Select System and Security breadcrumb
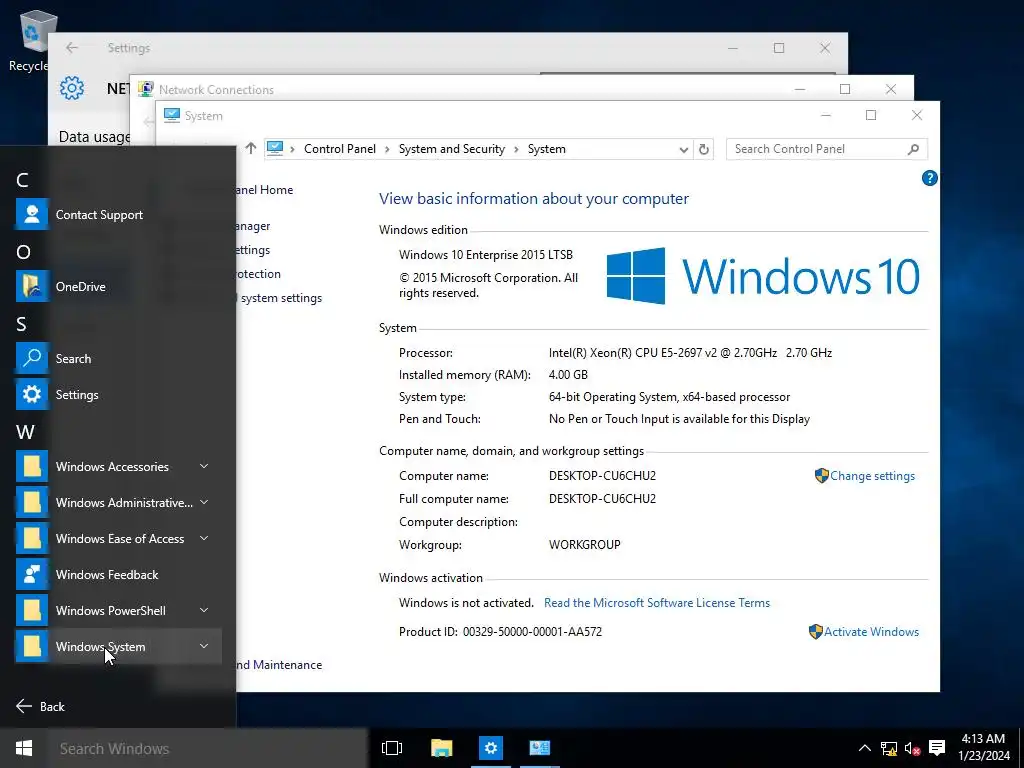 (x=452, y=149)
